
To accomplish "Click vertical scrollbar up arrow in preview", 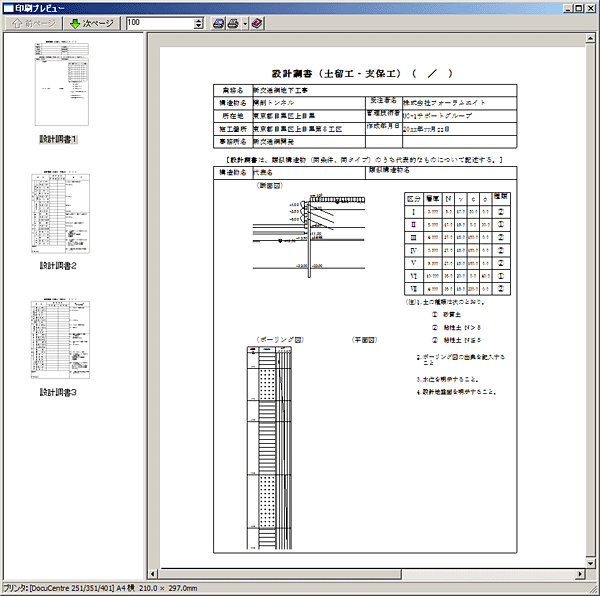I will [x=590, y=38].
